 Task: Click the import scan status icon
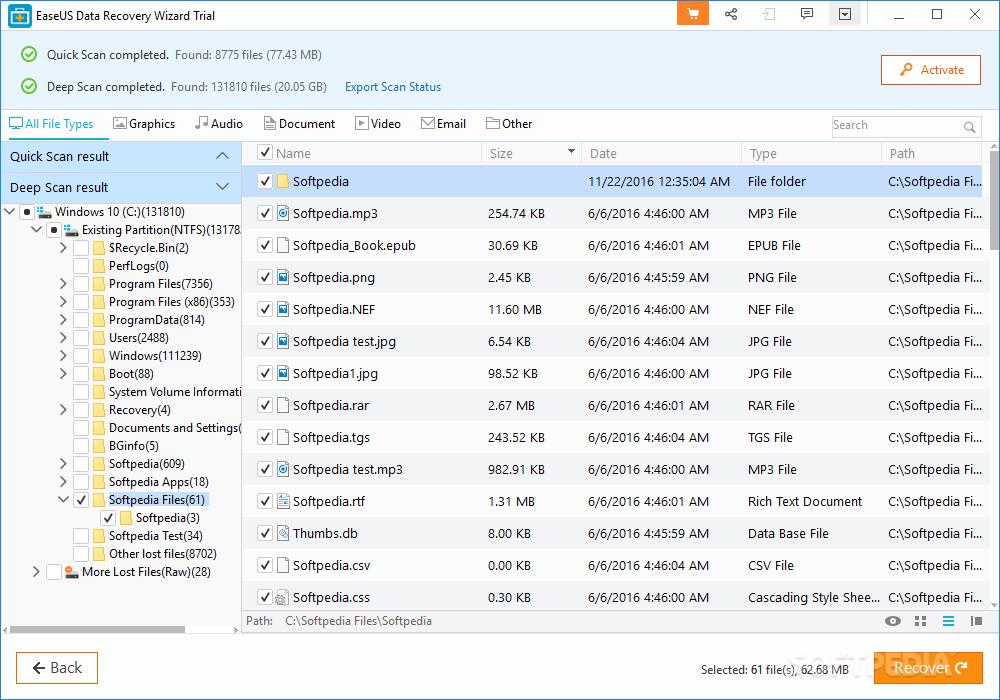tap(769, 14)
